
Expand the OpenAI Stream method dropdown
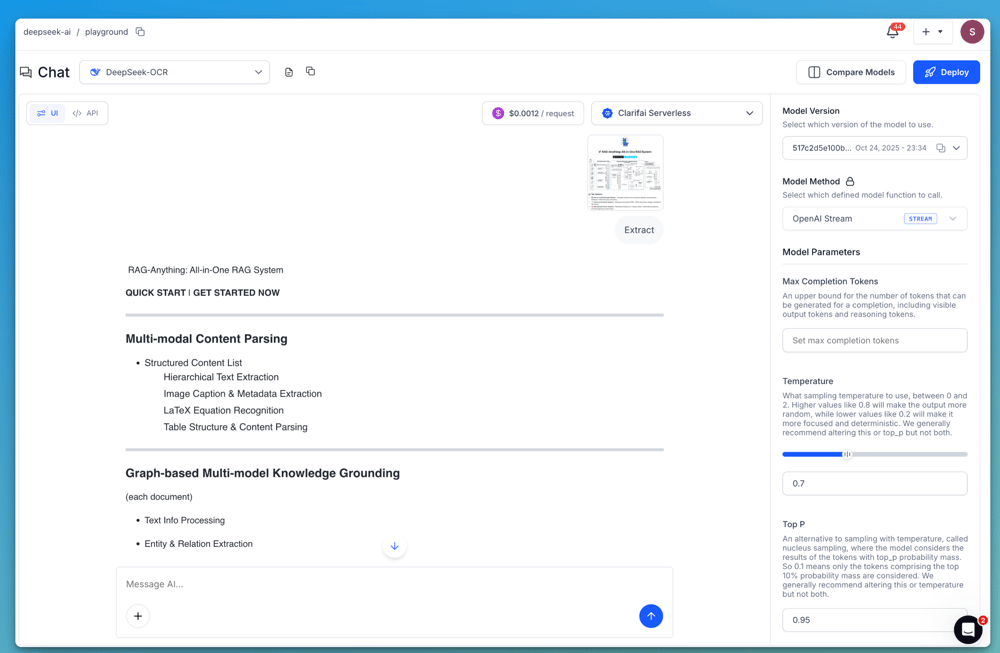pyautogui.click(x=952, y=218)
